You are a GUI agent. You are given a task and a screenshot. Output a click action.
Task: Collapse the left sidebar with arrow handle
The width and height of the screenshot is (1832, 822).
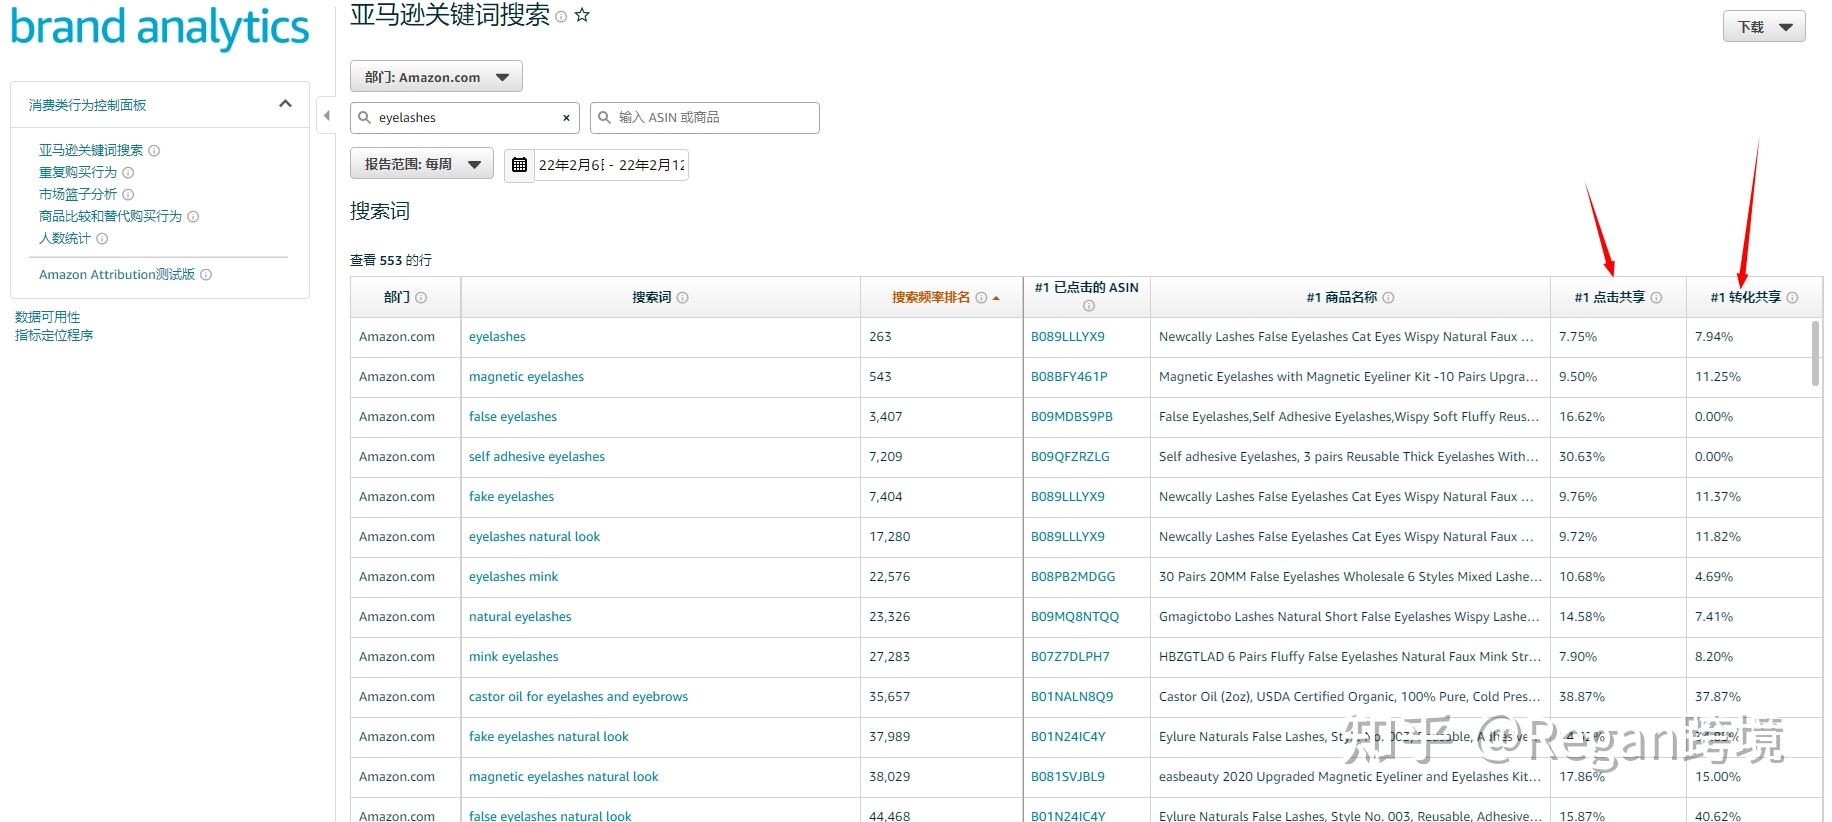pos(326,116)
